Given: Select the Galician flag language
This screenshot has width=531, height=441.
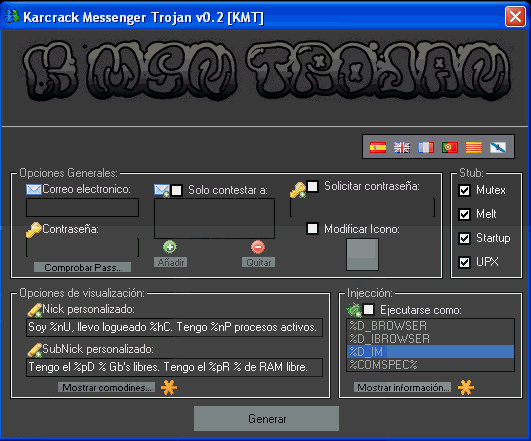Looking at the screenshot, I should [498, 147].
